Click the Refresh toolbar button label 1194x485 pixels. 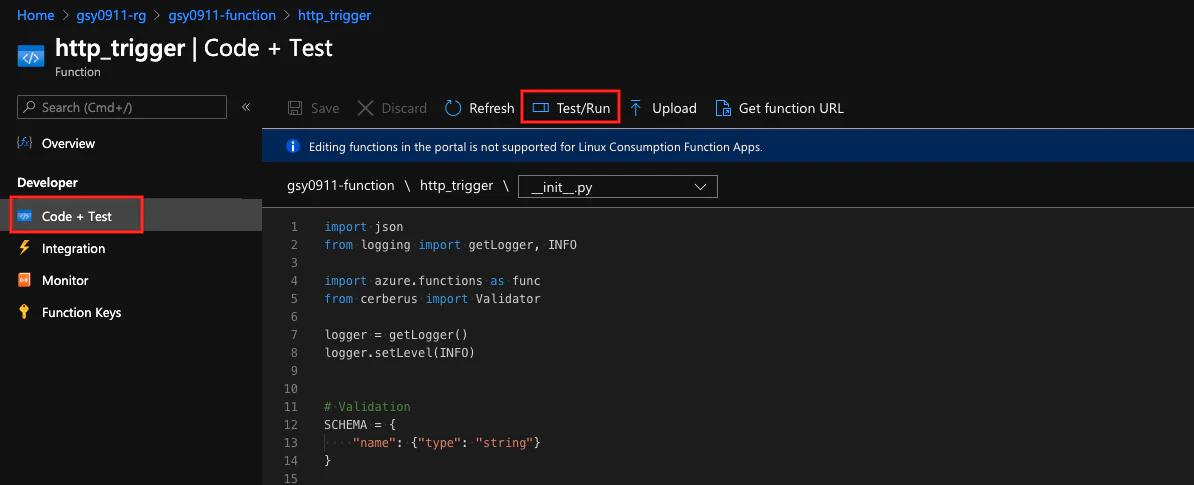(491, 108)
